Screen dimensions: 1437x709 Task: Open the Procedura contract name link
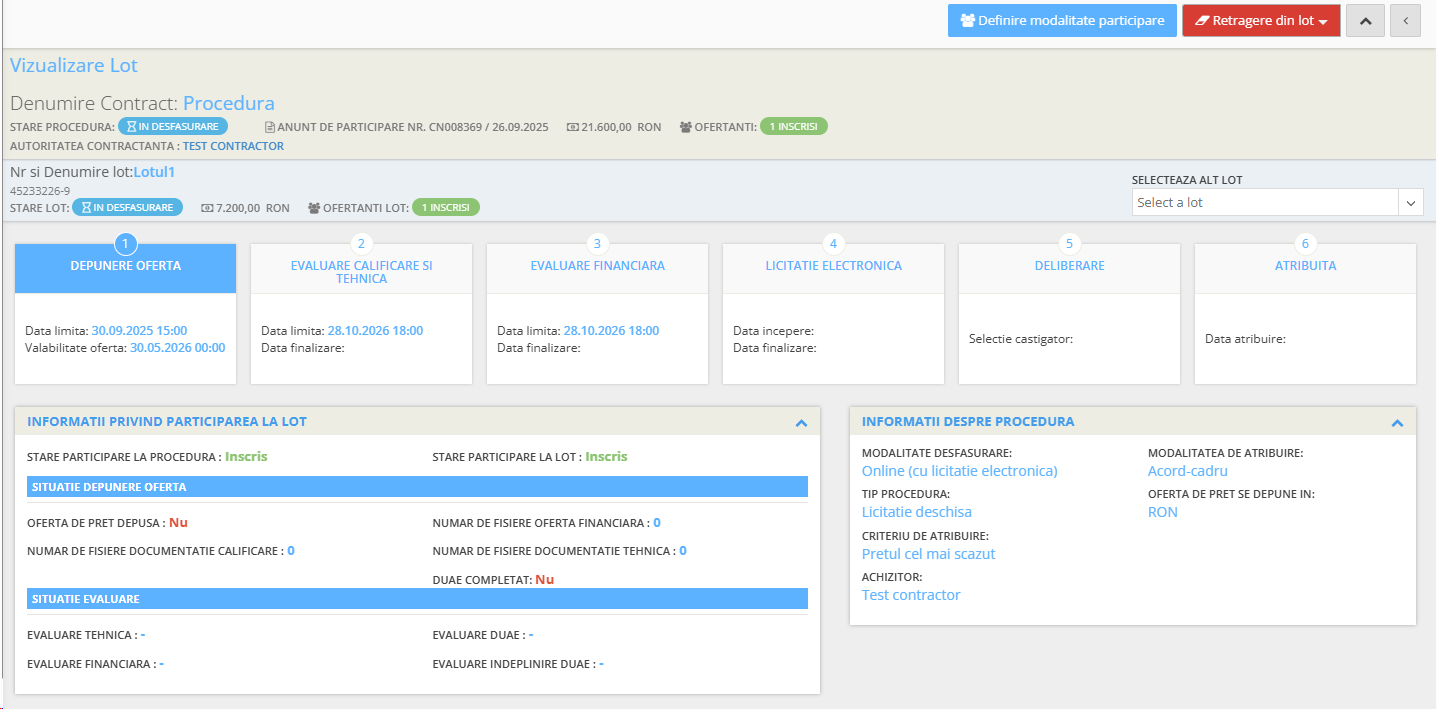click(x=228, y=103)
